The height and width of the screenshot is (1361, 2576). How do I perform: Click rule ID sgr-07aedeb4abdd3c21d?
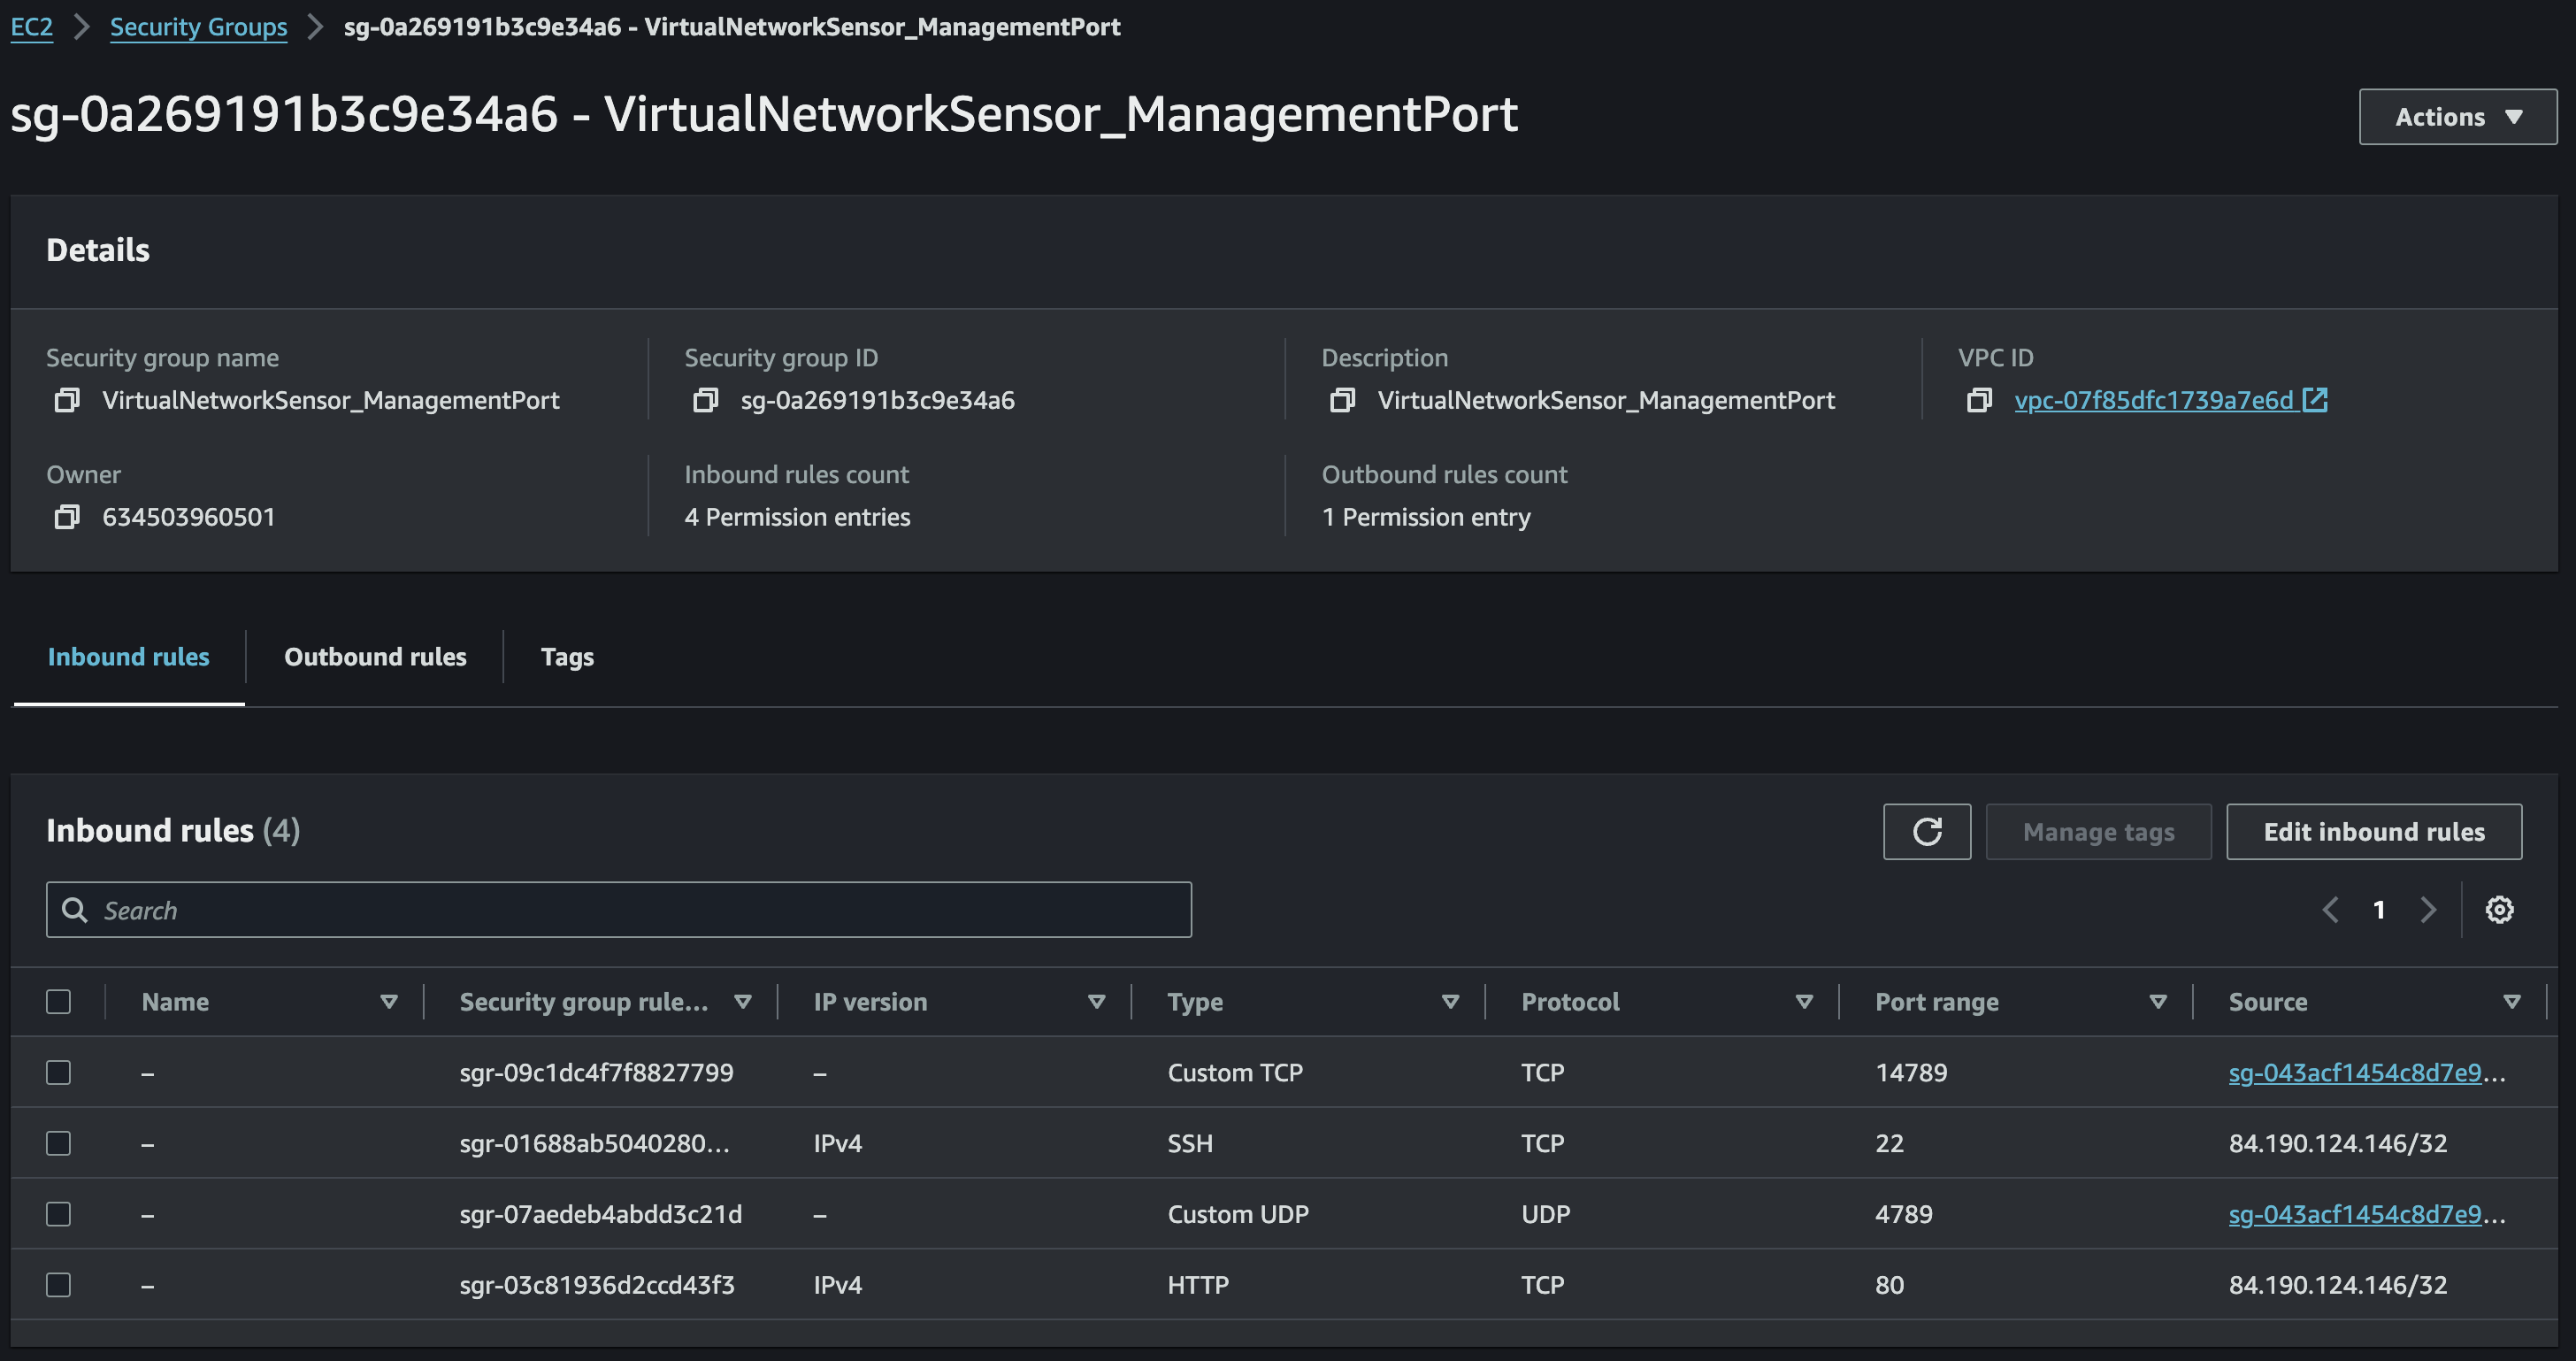point(600,1214)
